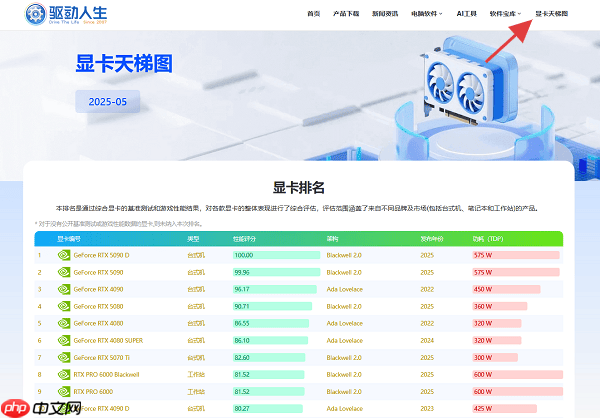
Task: Open the 驱动人生 logo home link
Action: click(x=66, y=14)
